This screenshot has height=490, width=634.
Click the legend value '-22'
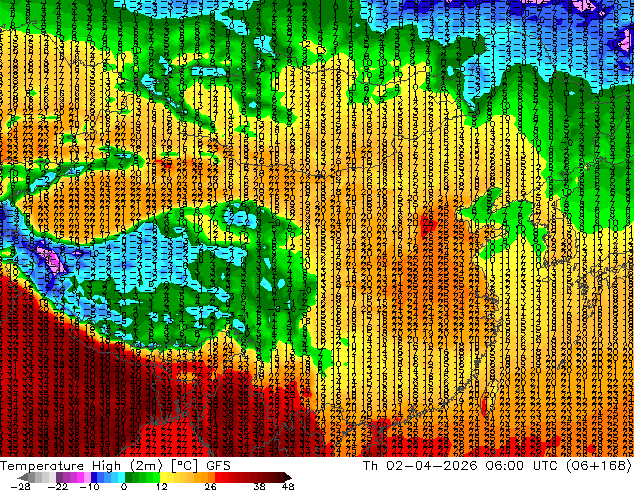point(58,486)
